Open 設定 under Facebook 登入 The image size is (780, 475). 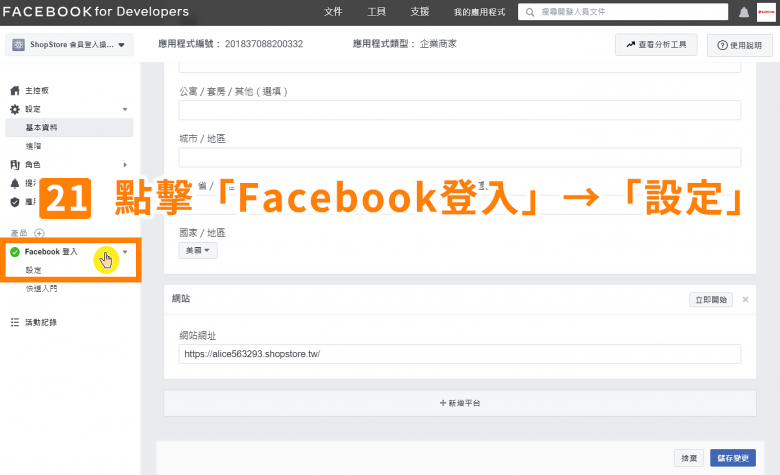click(x=34, y=271)
